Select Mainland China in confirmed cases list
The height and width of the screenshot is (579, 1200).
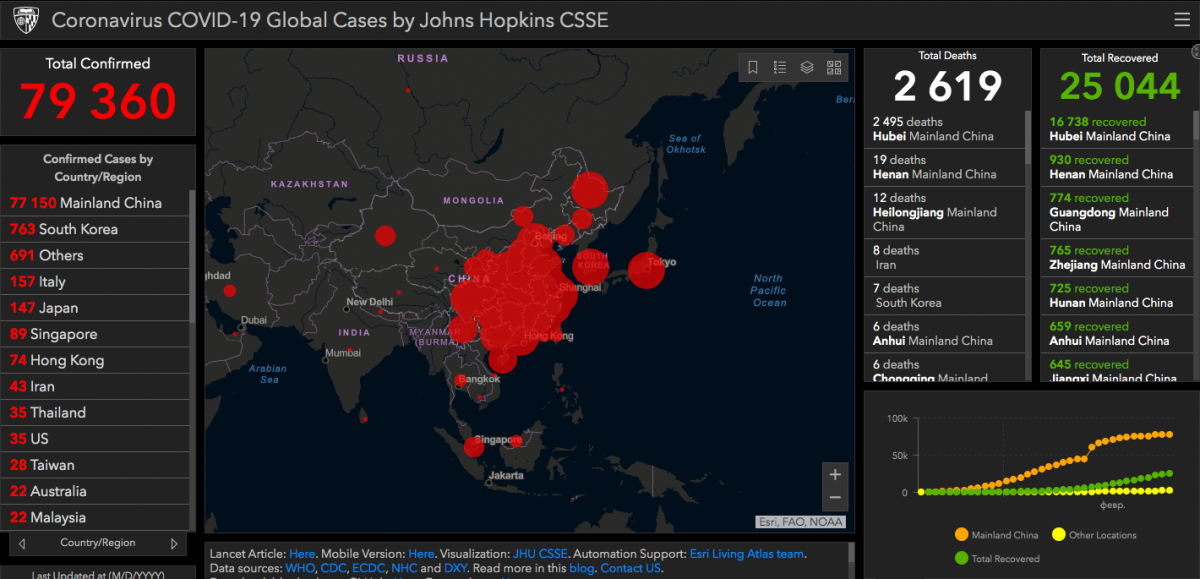(x=95, y=203)
